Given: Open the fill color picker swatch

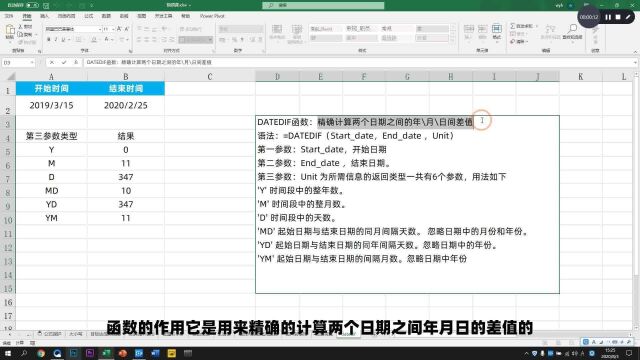Looking at the screenshot, I should 94,40.
